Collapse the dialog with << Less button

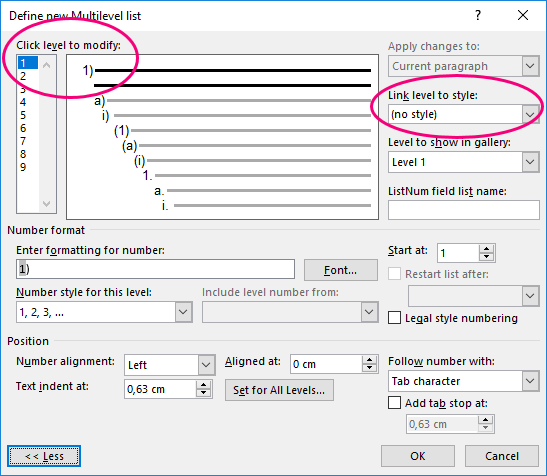(44, 456)
